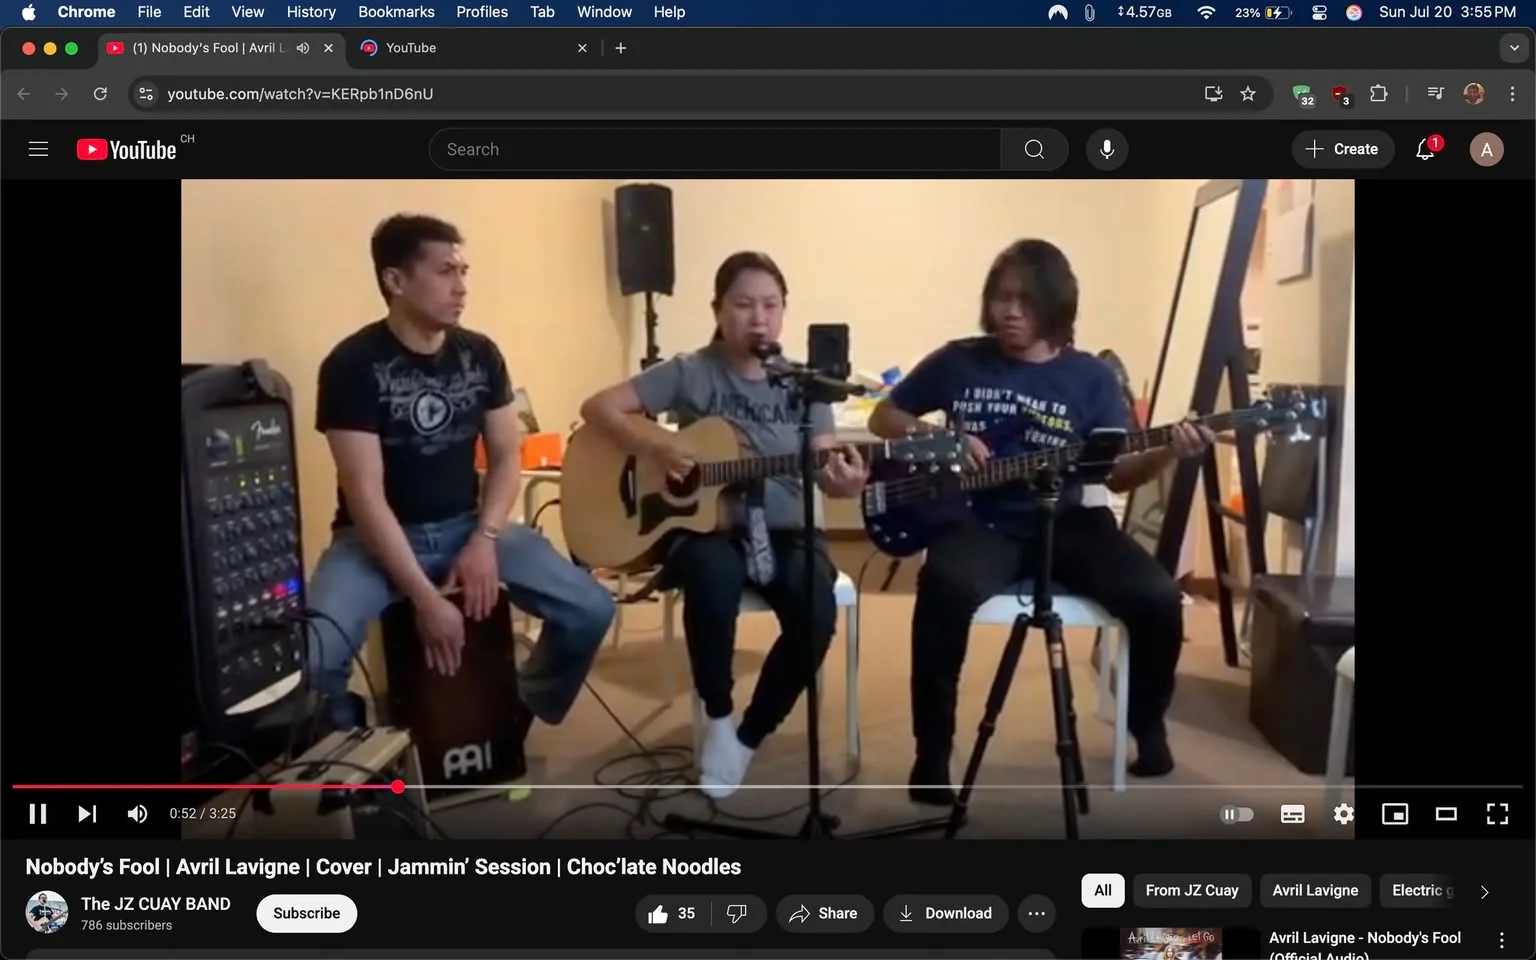
Task: Open Chrome profile avatar in toolbar
Action: [1474, 93]
